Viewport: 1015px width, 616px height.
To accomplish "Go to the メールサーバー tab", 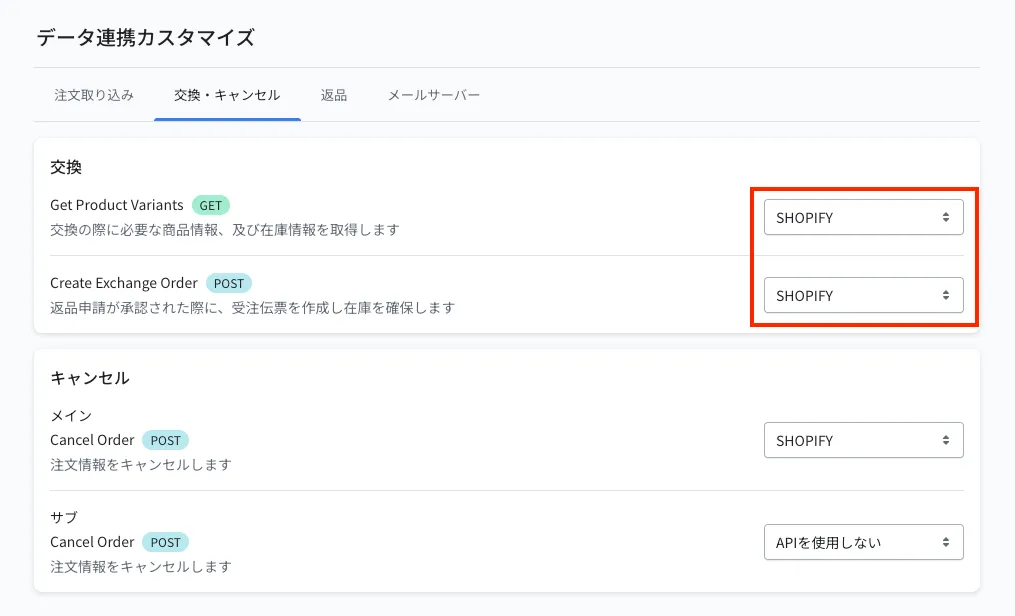I will (x=434, y=95).
